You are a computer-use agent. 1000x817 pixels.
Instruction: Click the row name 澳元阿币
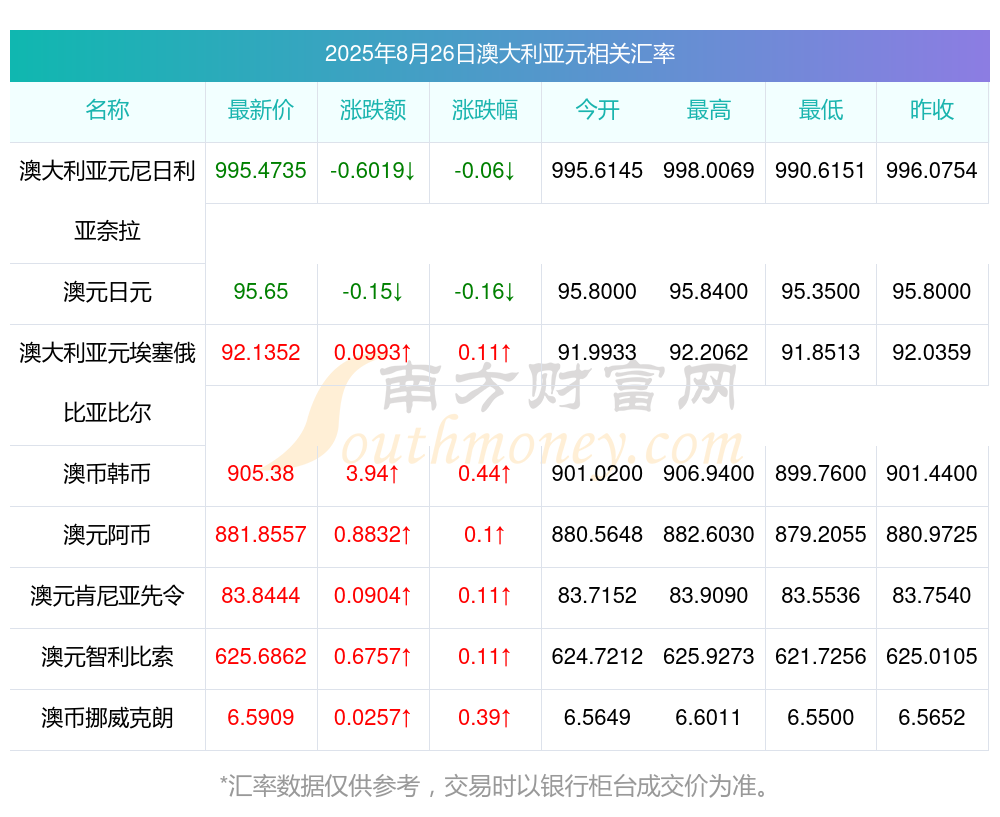click(x=107, y=535)
